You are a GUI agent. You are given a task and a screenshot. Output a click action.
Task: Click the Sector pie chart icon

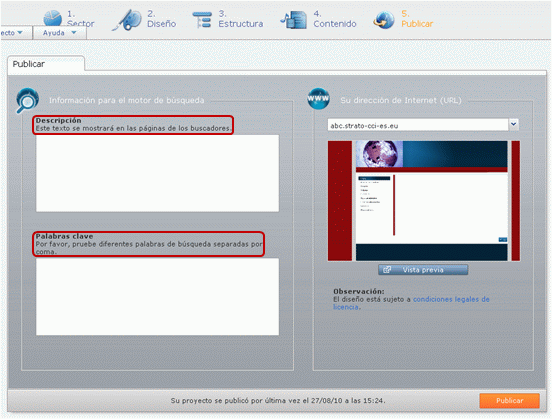coord(53,18)
